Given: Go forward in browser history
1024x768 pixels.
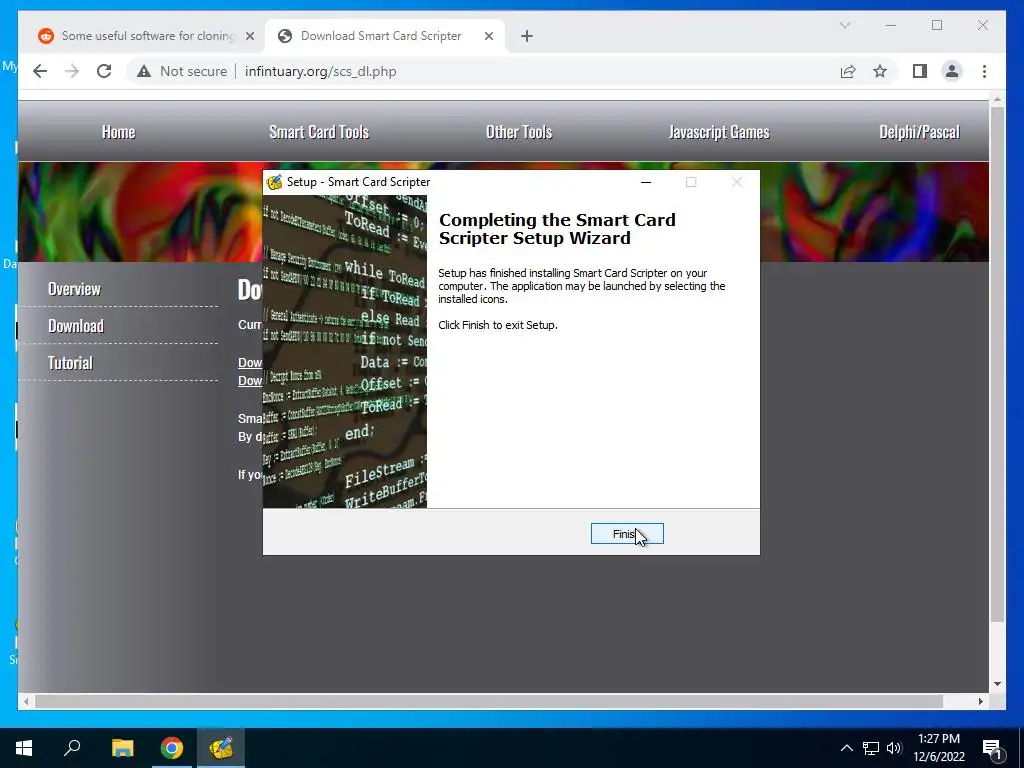Looking at the screenshot, I should pyautogui.click(x=72, y=71).
